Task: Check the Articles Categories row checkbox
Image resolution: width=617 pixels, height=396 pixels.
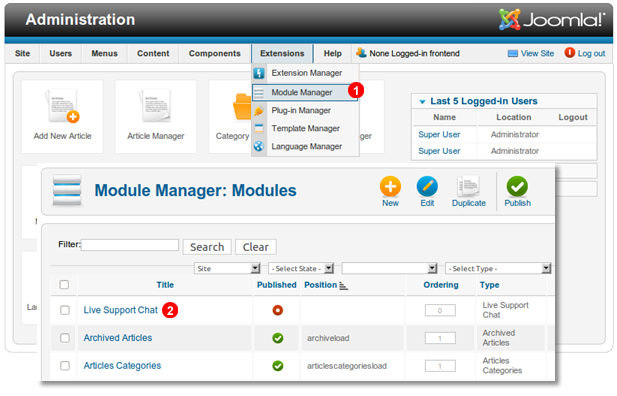Action: (65, 366)
